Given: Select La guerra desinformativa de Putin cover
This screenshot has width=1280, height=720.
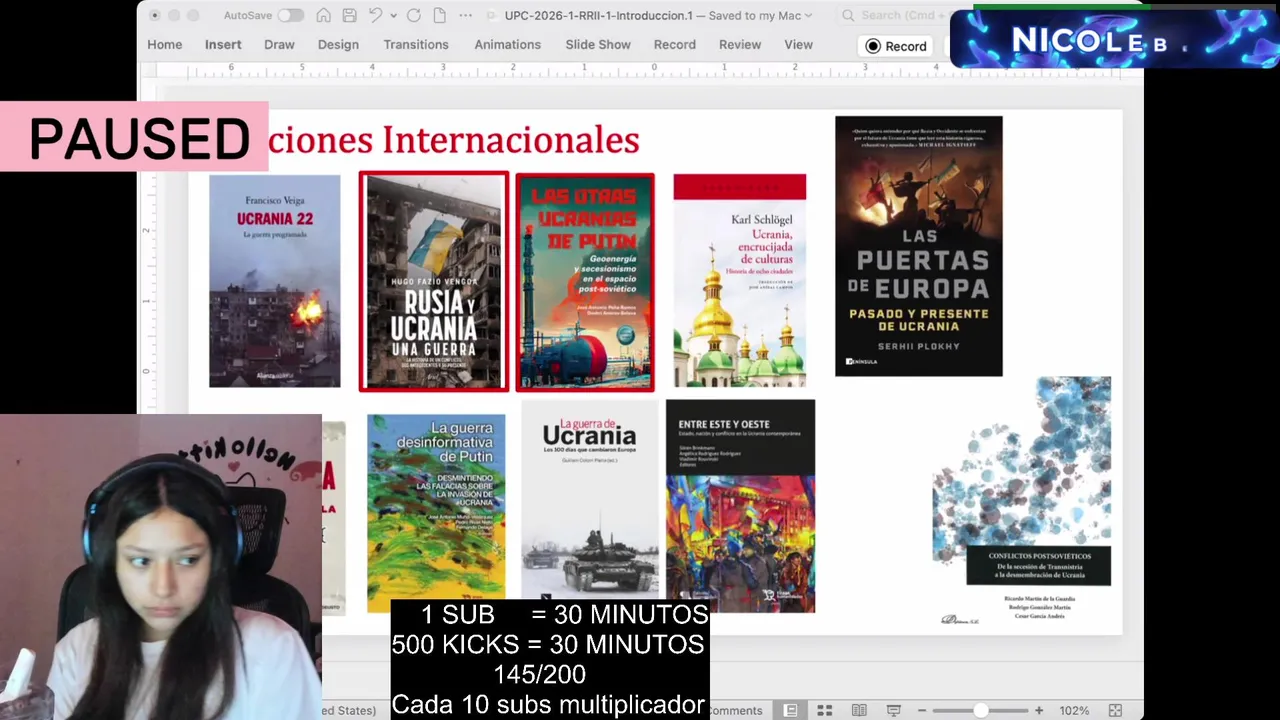Looking at the screenshot, I should click(x=436, y=512).
